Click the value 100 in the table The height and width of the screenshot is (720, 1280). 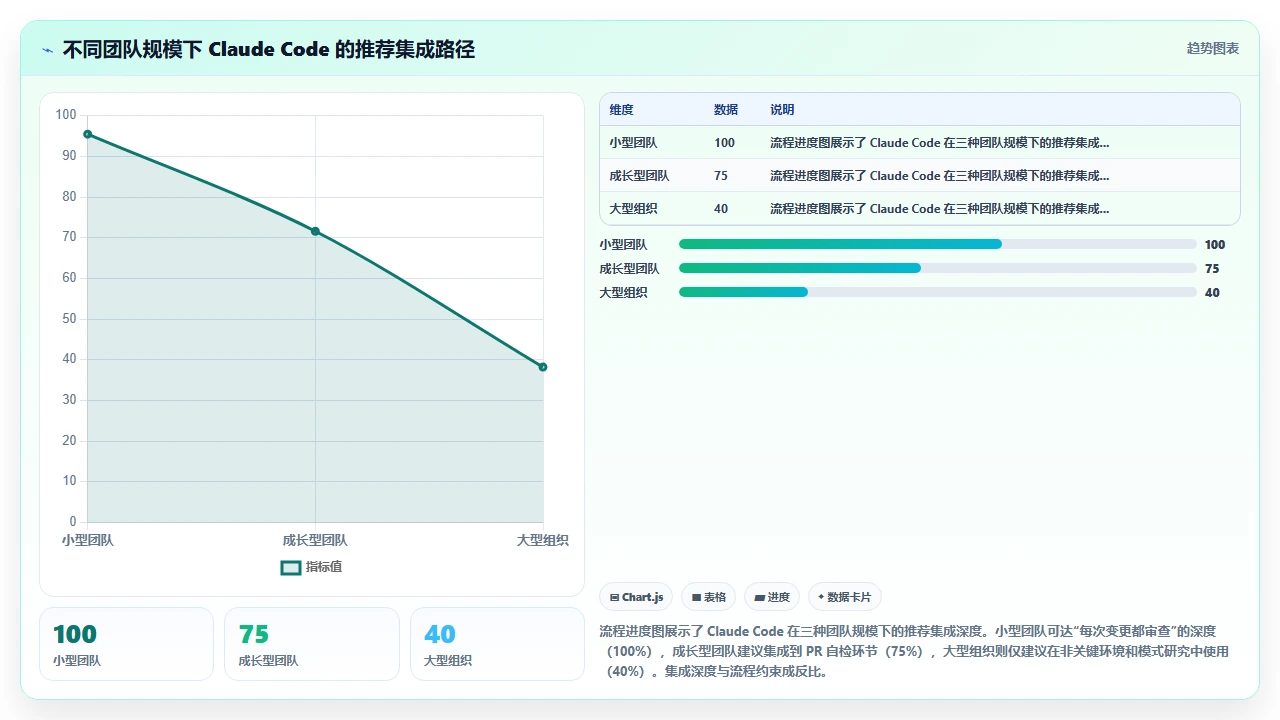(724, 143)
